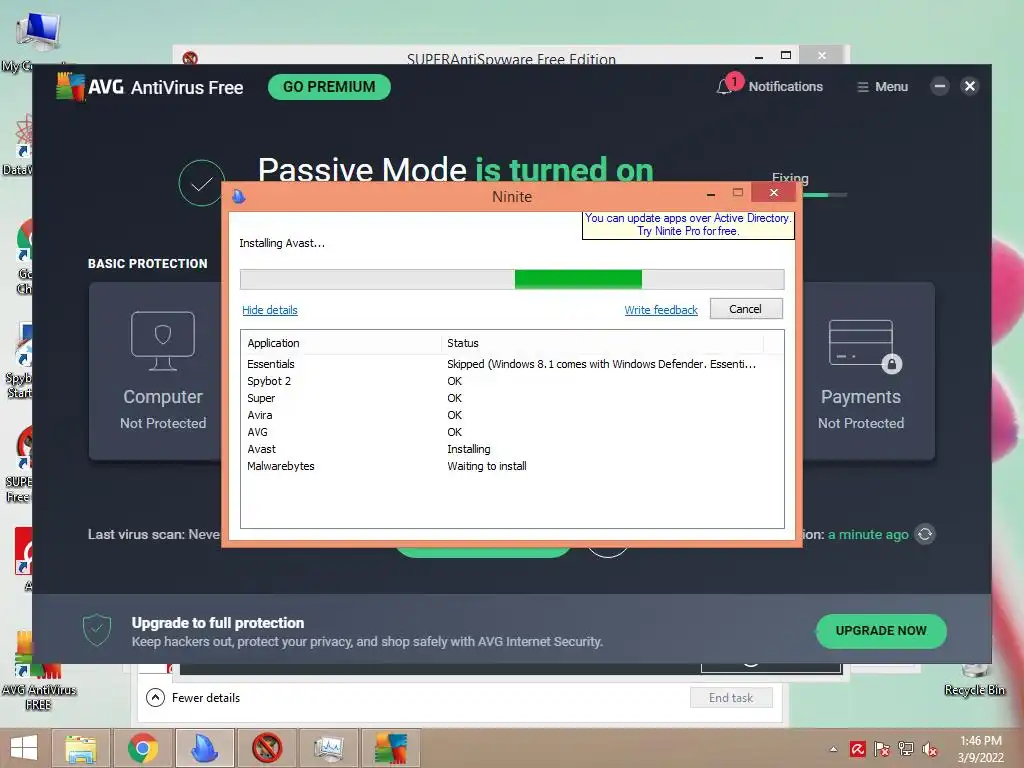Click the GO PREMIUM button in AVG
This screenshot has height=768, width=1024.
point(329,87)
